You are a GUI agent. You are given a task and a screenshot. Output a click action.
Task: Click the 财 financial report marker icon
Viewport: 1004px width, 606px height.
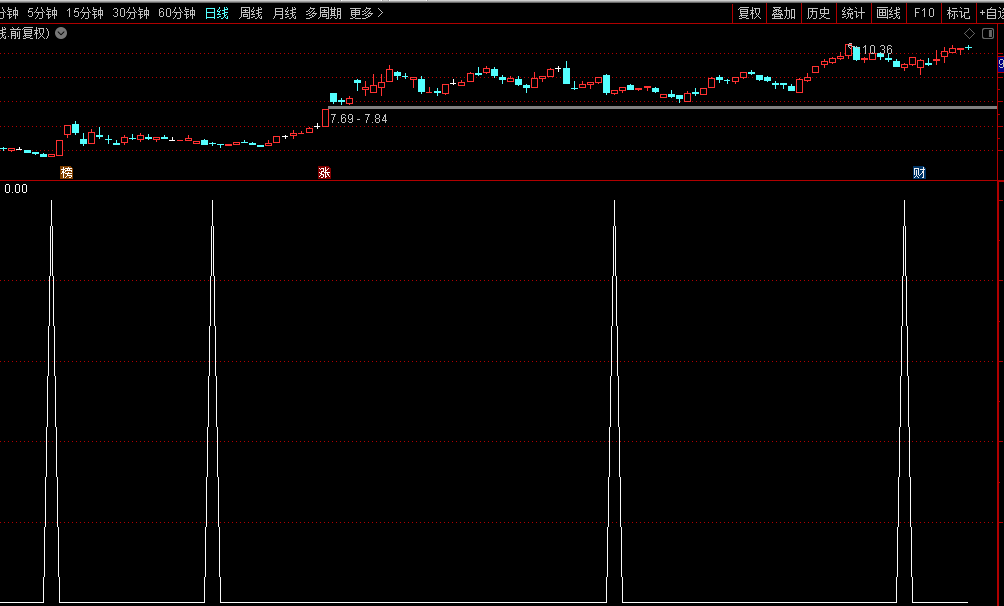tap(919, 173)
